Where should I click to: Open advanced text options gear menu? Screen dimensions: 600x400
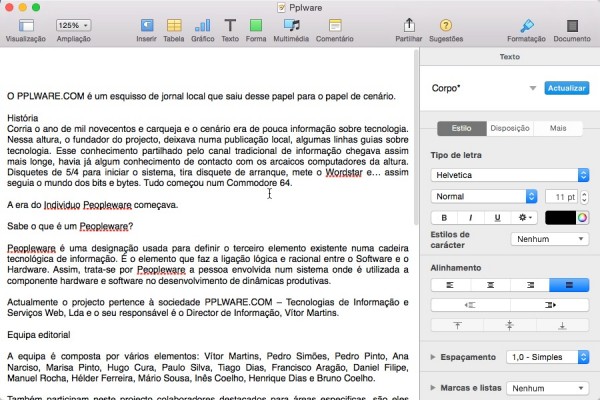(524, 217)
